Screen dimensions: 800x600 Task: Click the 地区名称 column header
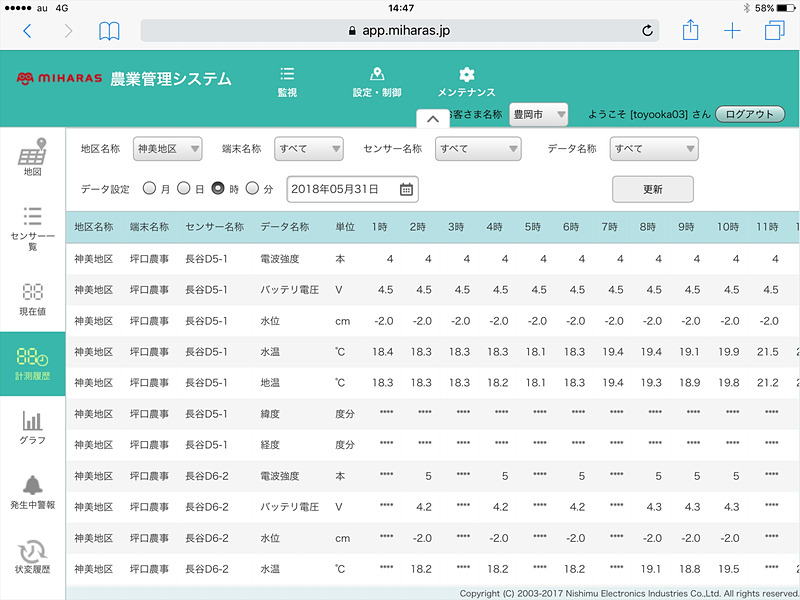coord(94,227)
